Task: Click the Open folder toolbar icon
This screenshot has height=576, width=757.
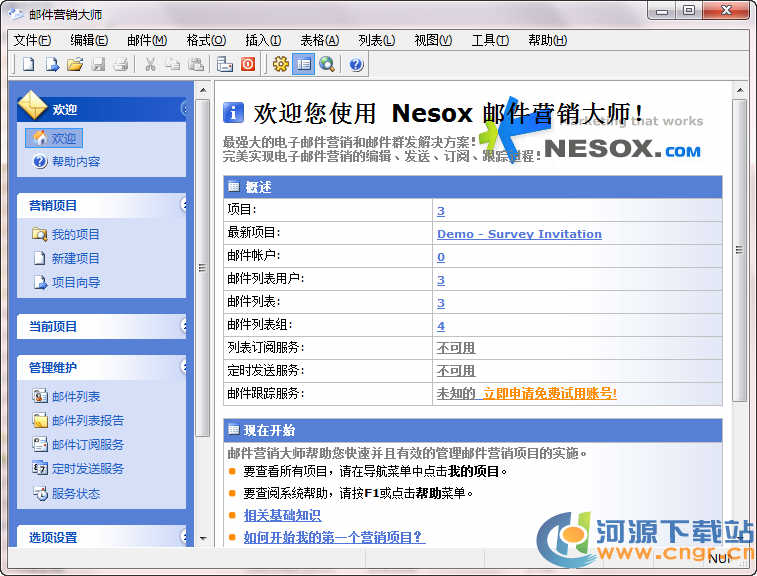Action: pyautogui.click(x=75, y=64)
